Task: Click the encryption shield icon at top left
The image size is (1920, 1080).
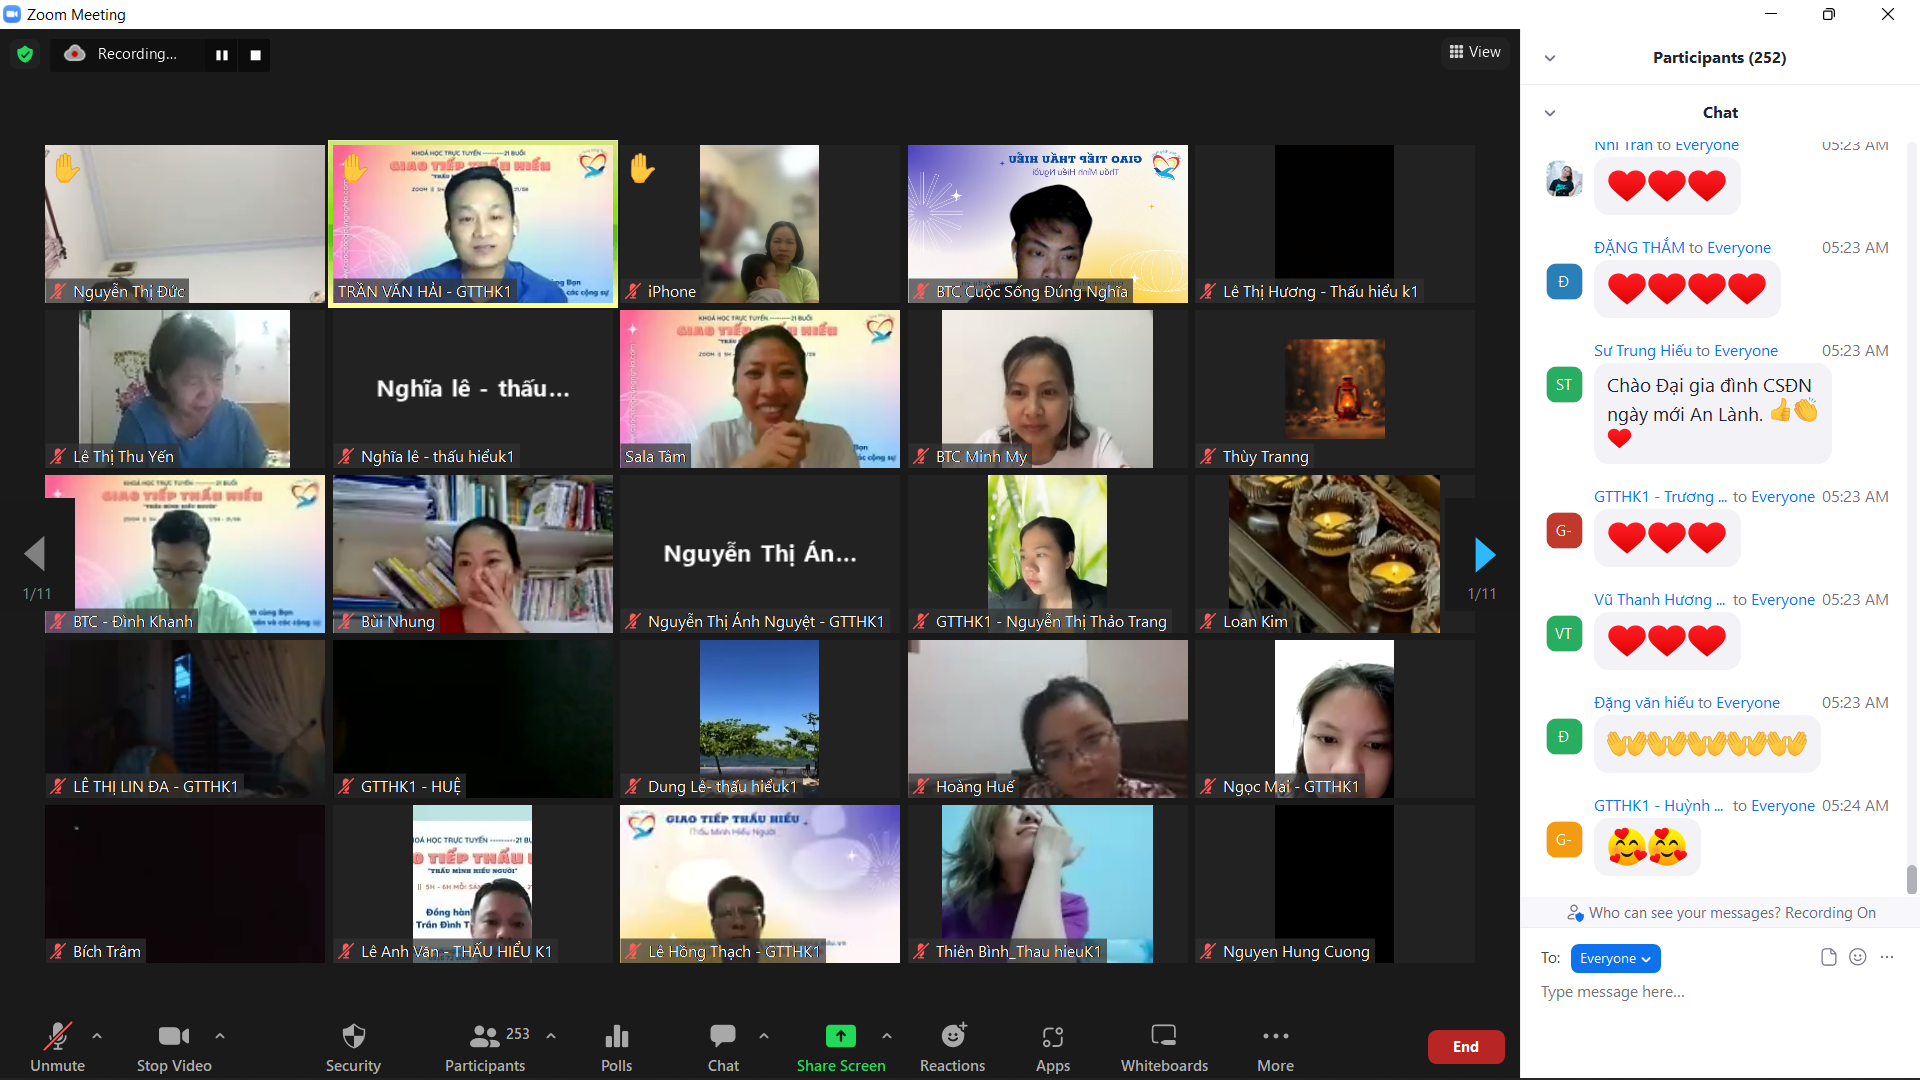Action: [x=25, y=54]
